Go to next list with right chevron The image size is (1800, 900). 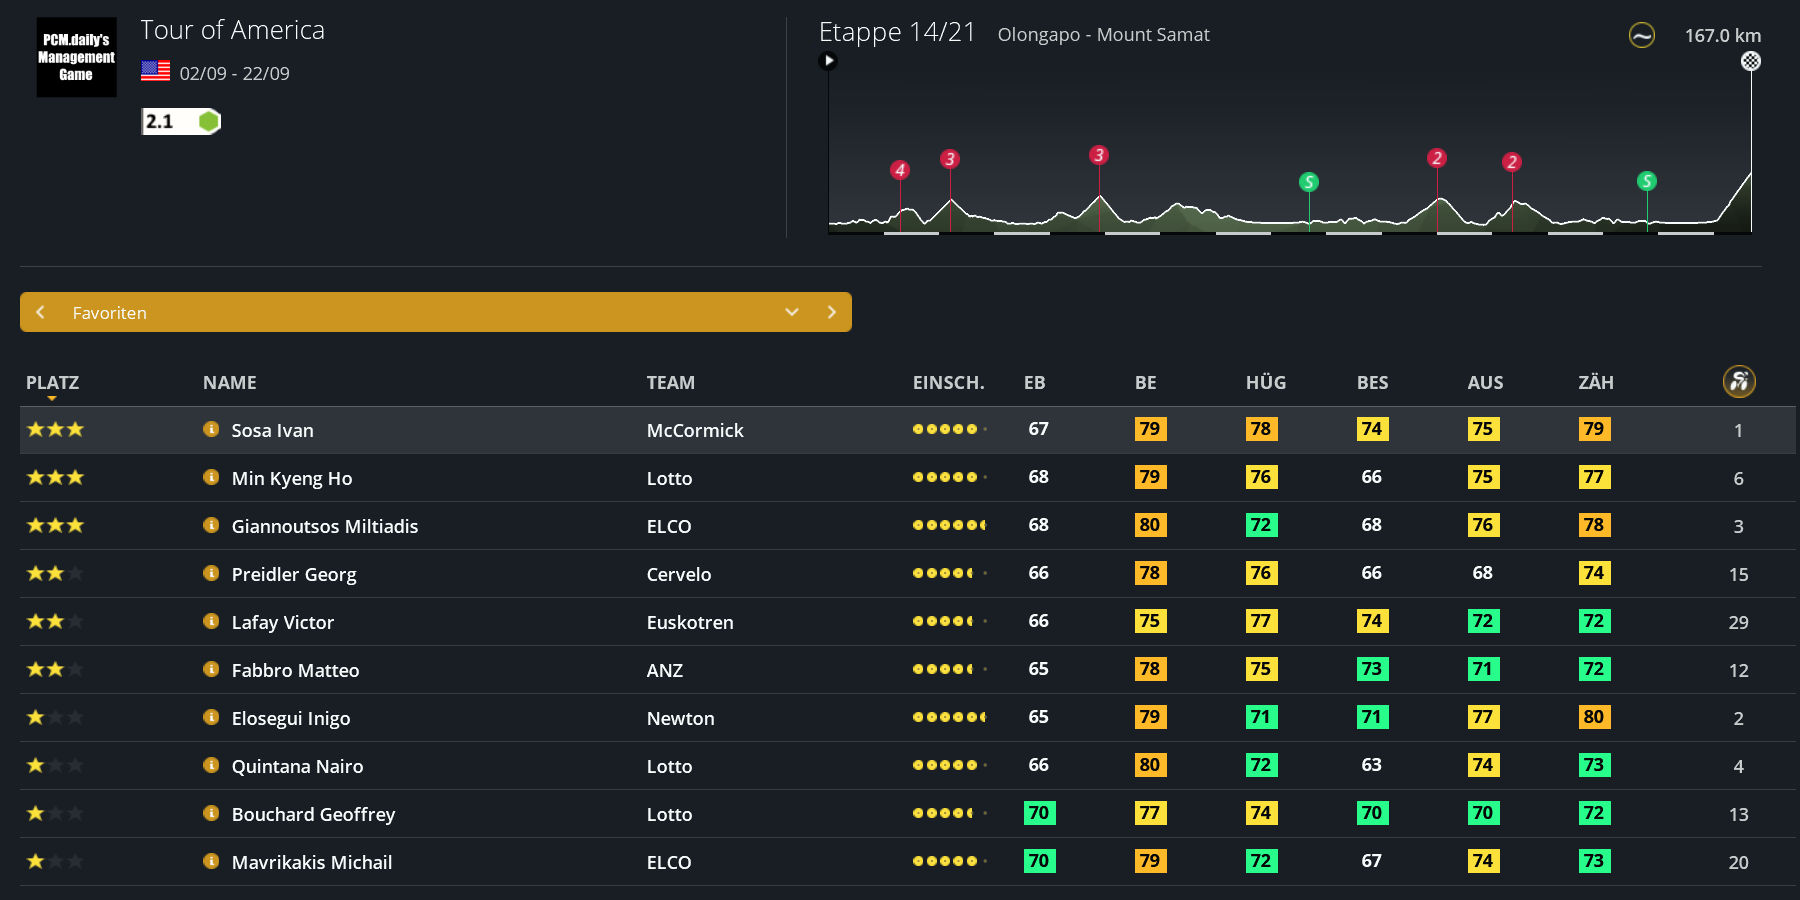[831, 312]
